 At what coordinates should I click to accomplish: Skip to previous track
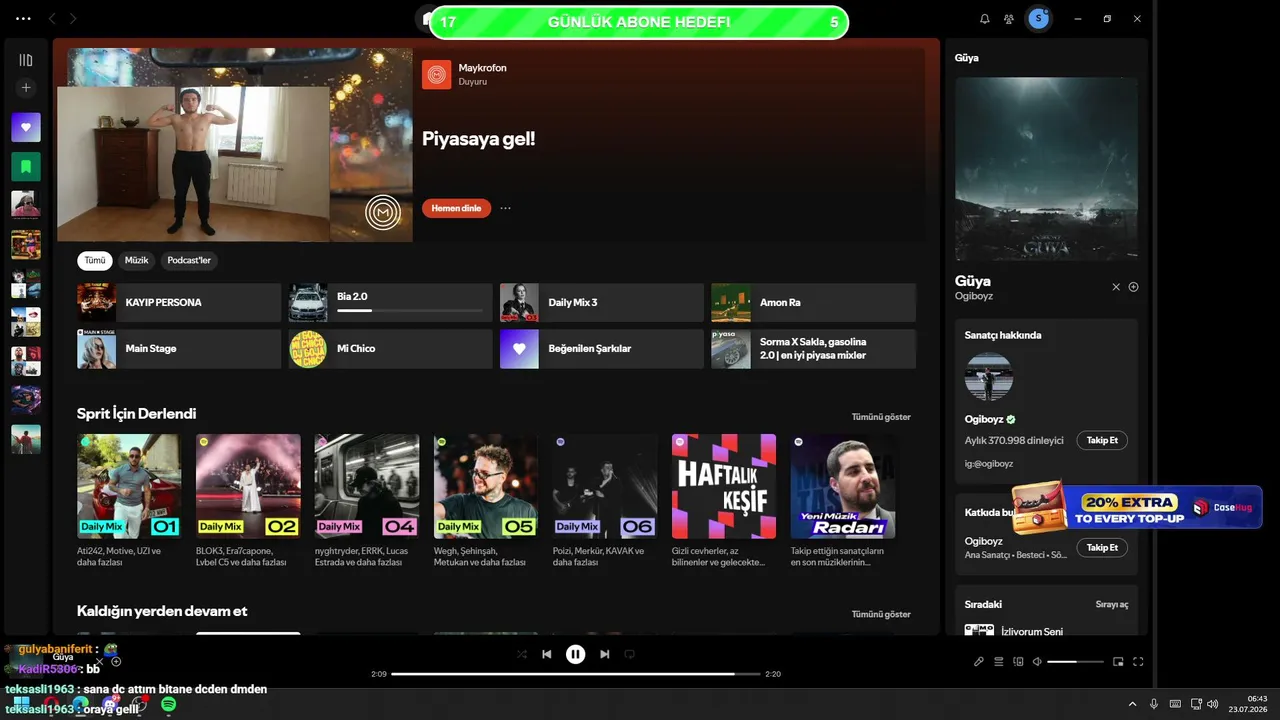(547, 654)
